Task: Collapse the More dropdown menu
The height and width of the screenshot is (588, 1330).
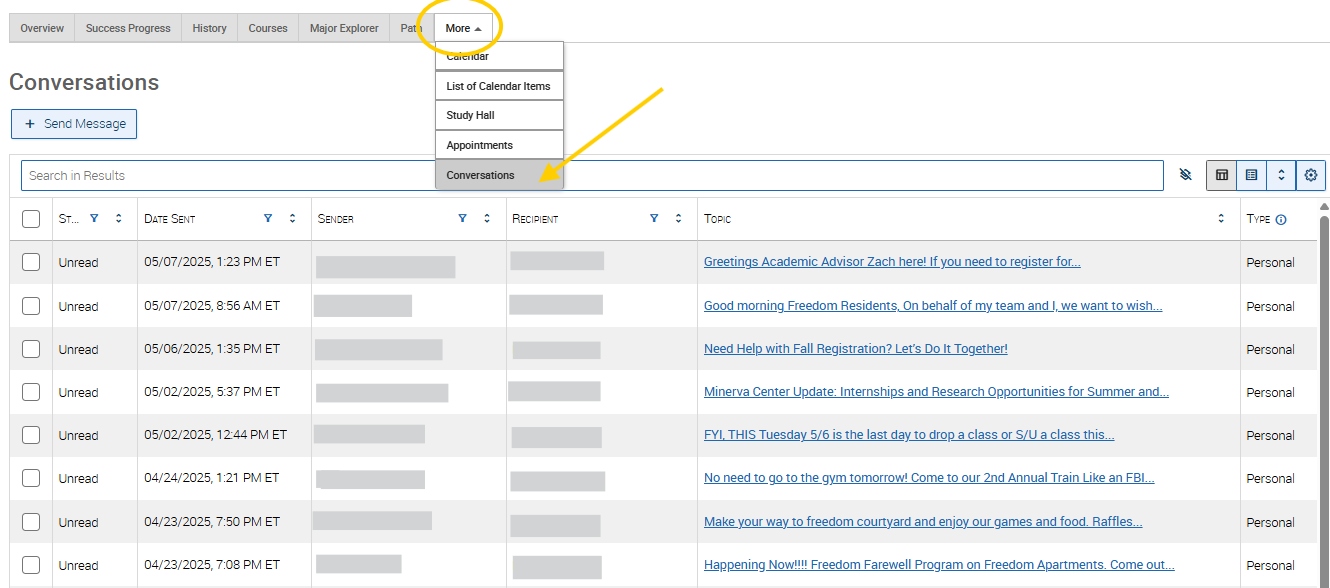Action: [463, 28]
